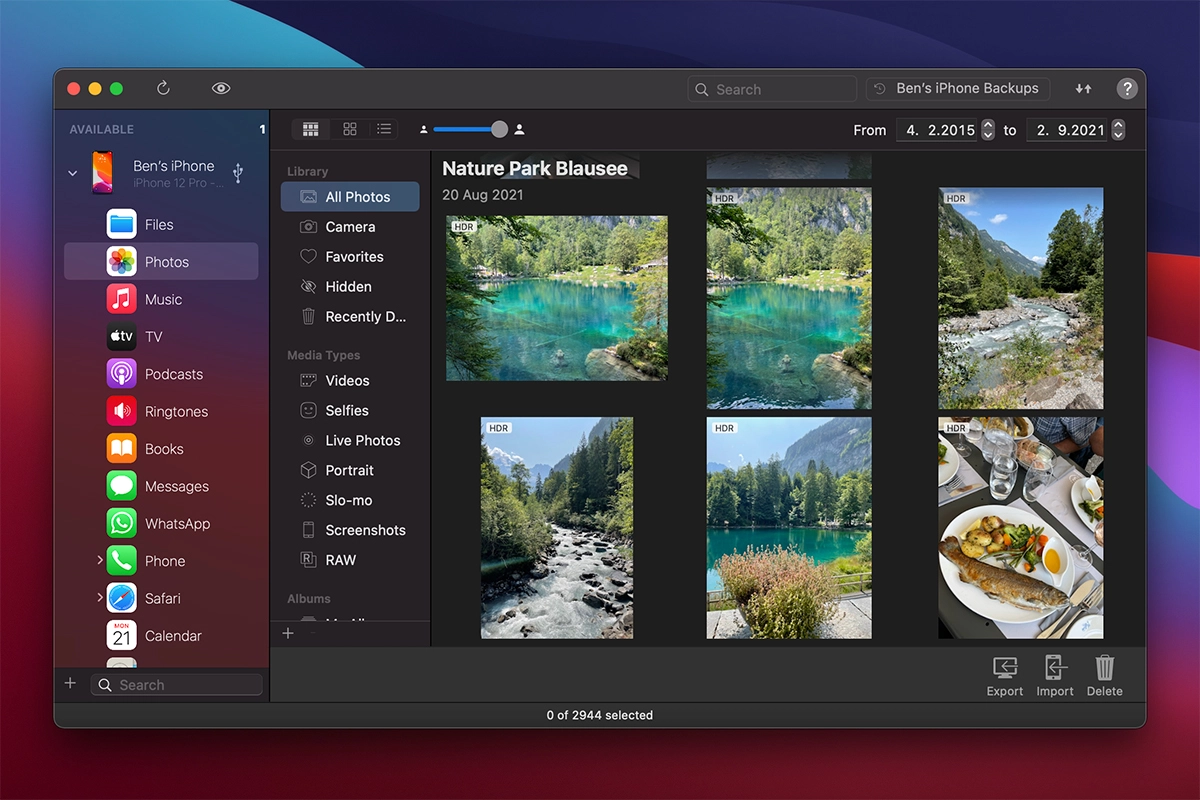Open the transfers arrows icon
This screenshot has height=800, width=1200.
pos(1083,88)
